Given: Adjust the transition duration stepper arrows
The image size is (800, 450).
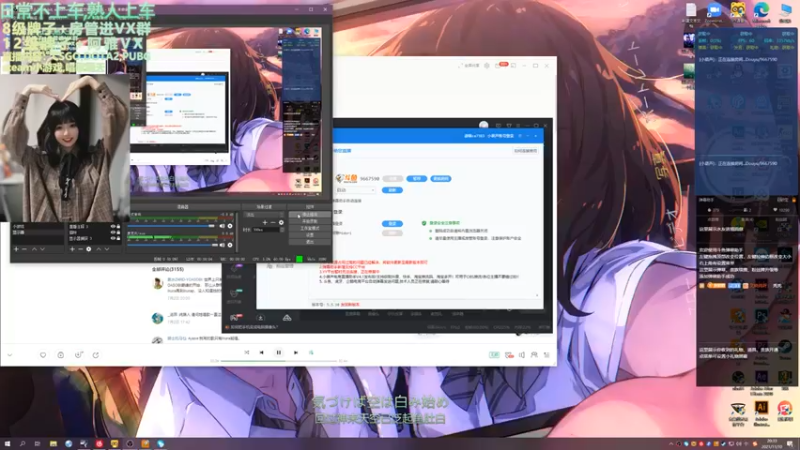Looking at the screenshot, I should tap(282, 230).
